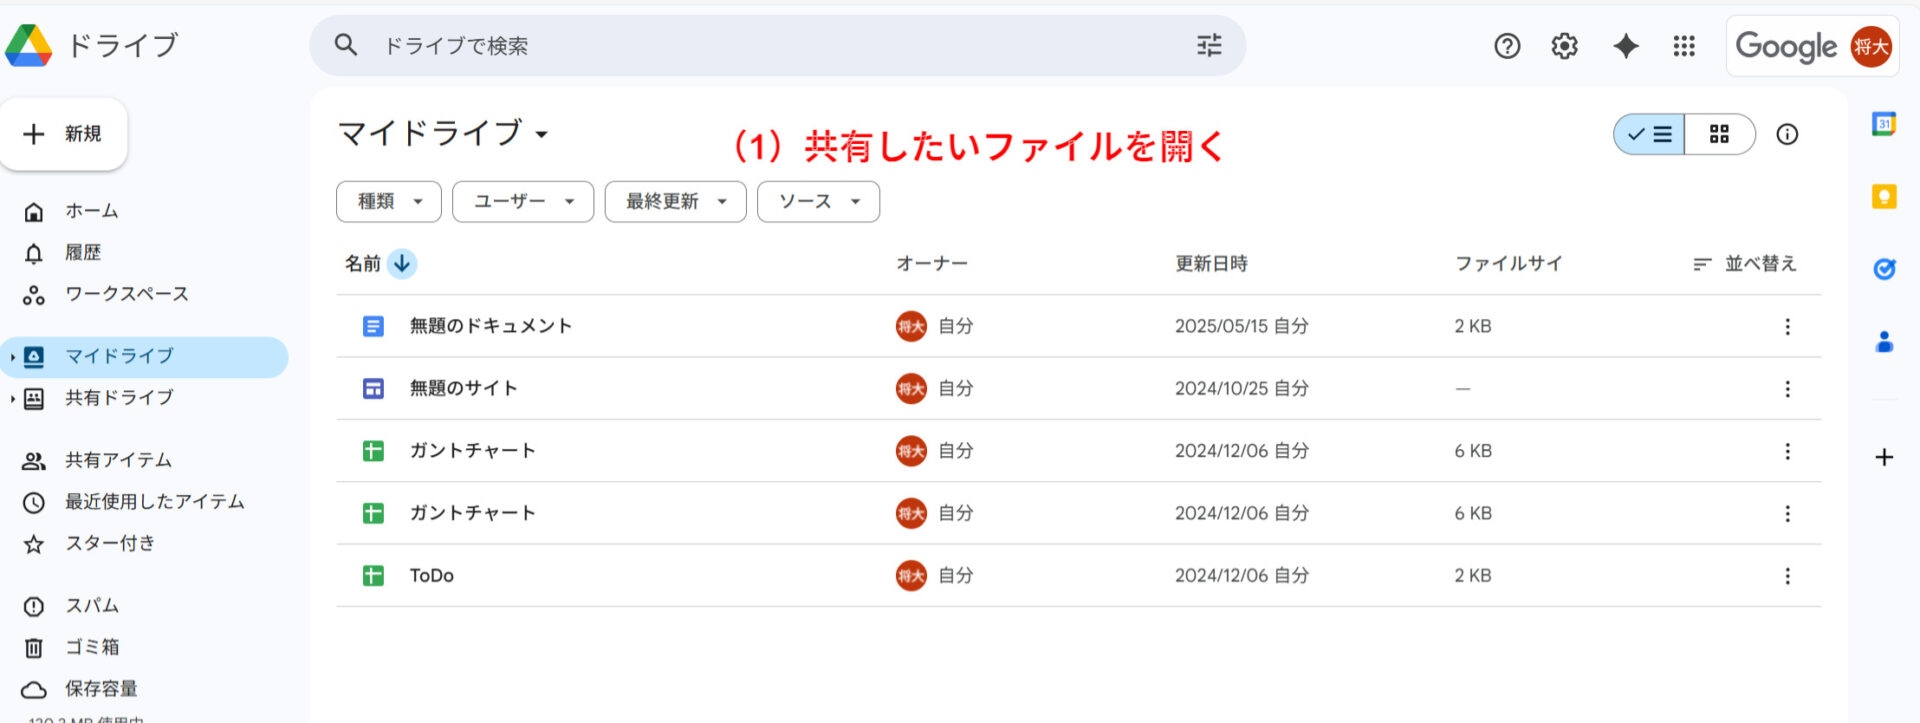Open the ソース filter dropdown

coord(819,202)
